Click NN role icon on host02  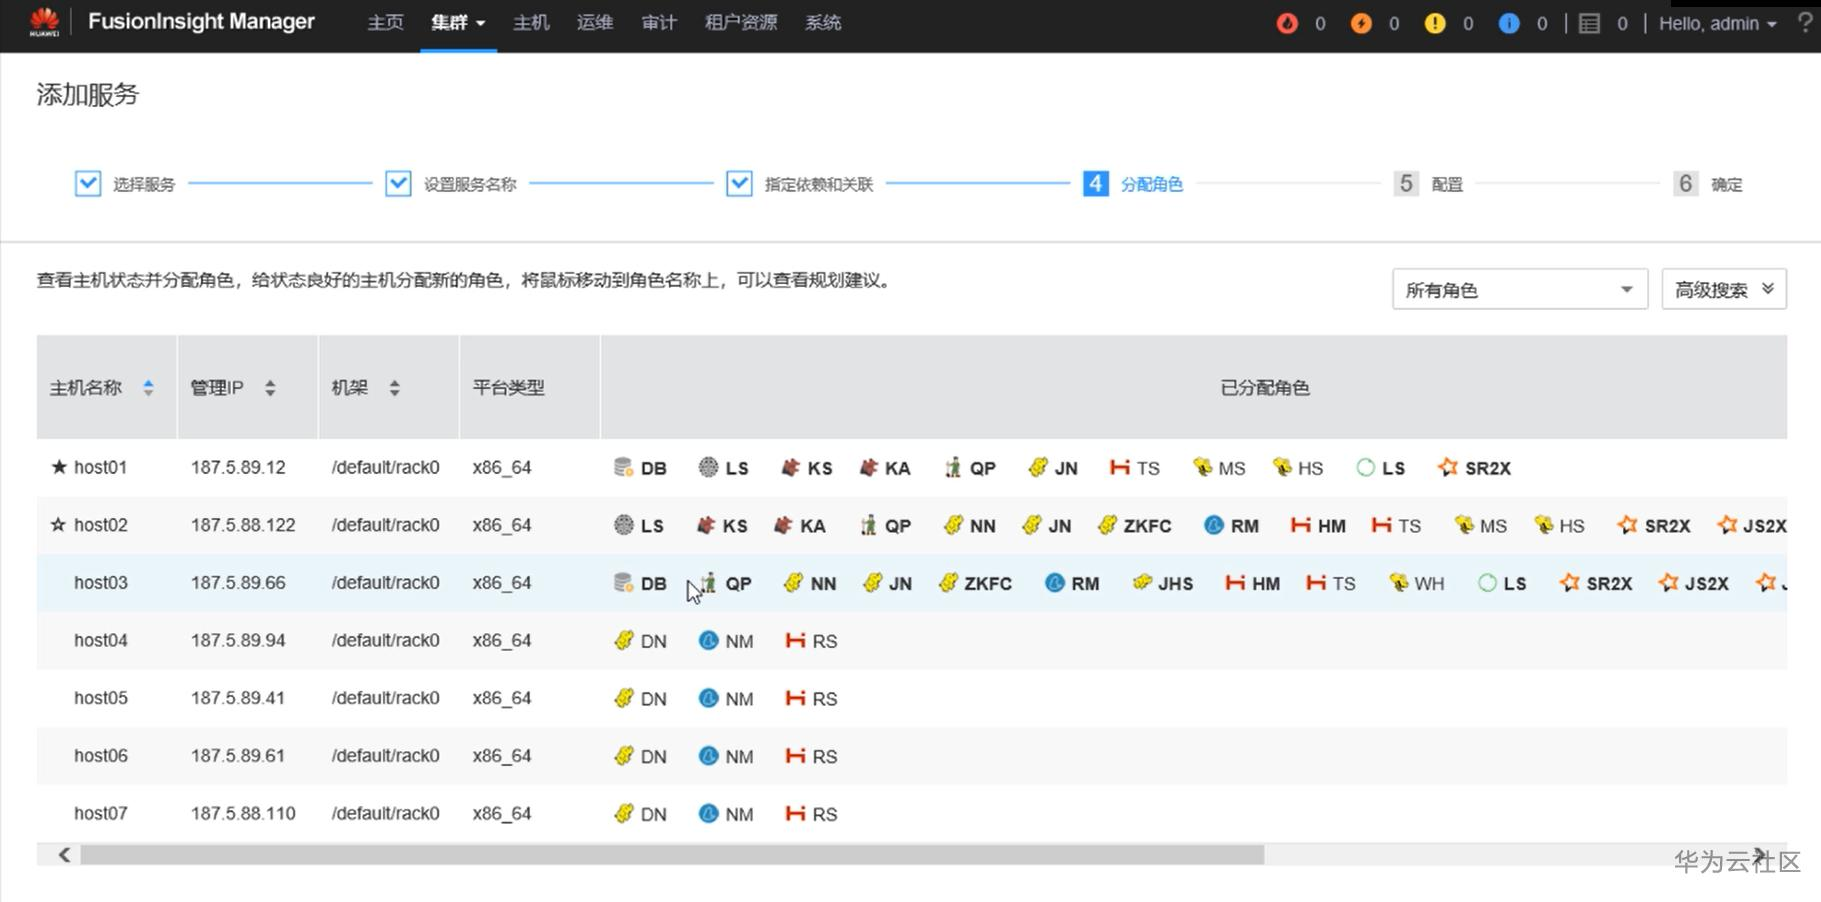(953, 525)
